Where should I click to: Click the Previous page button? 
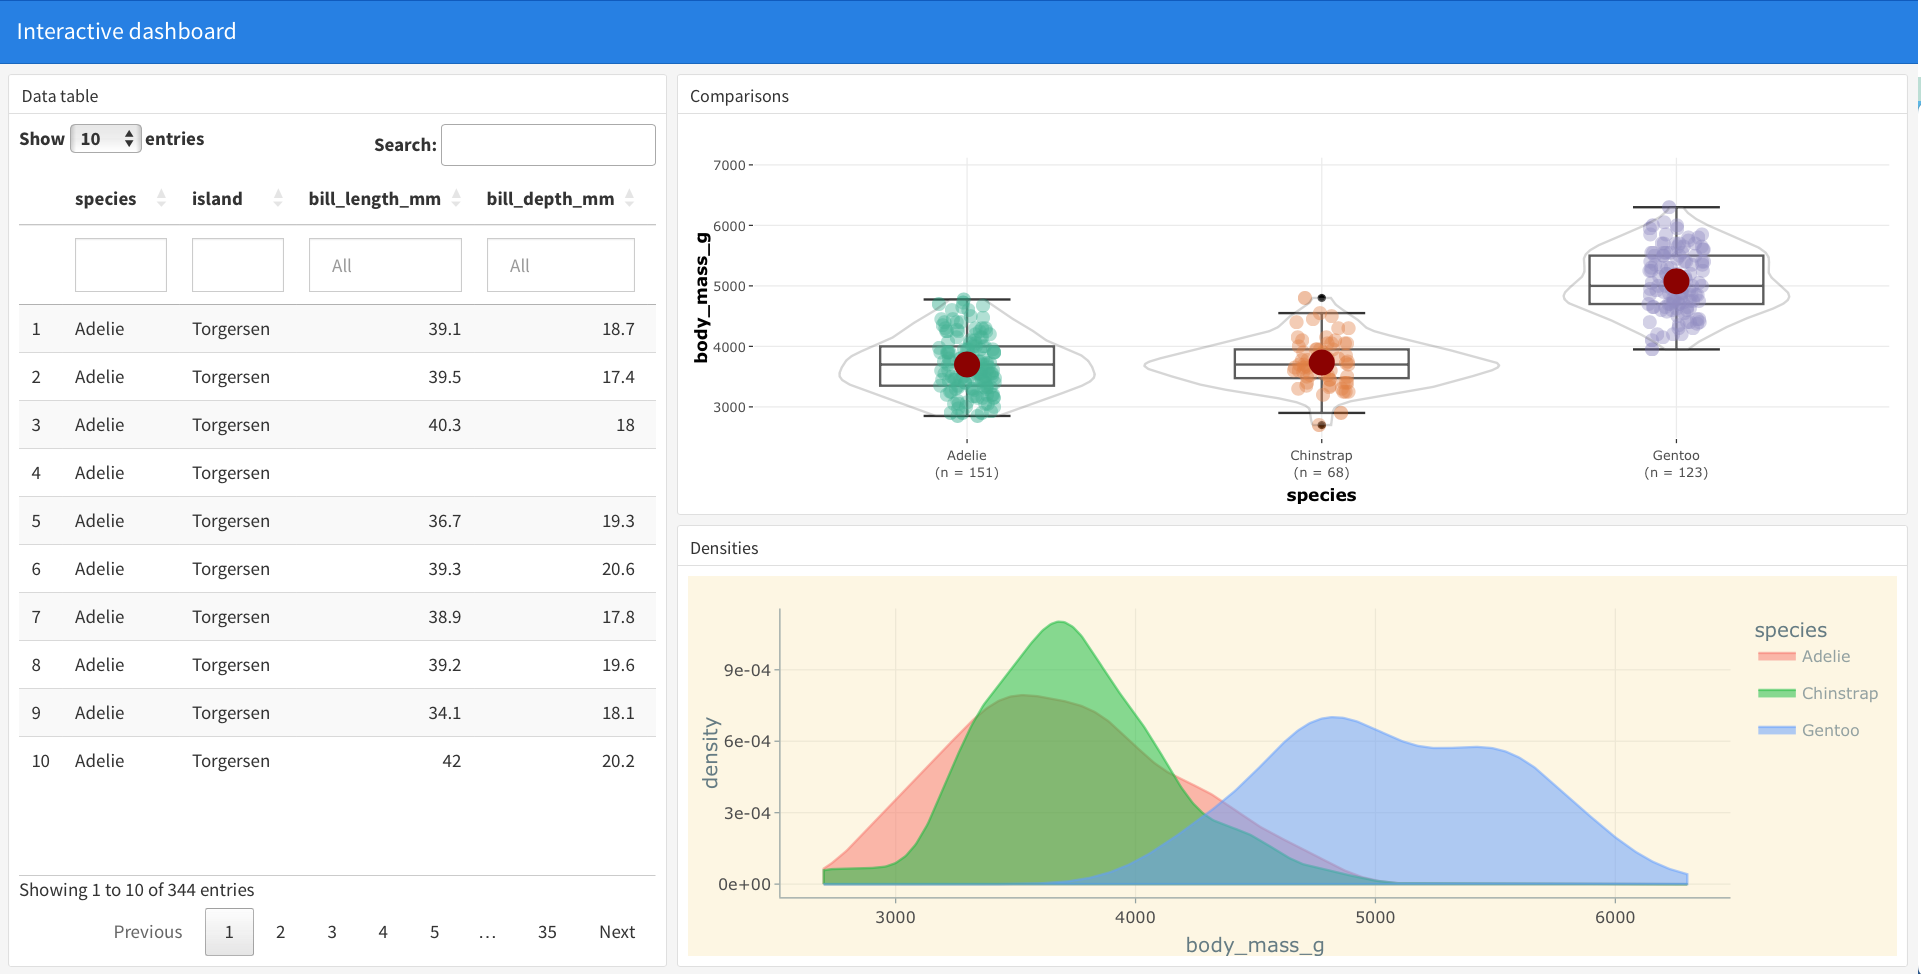click(148, 932)
